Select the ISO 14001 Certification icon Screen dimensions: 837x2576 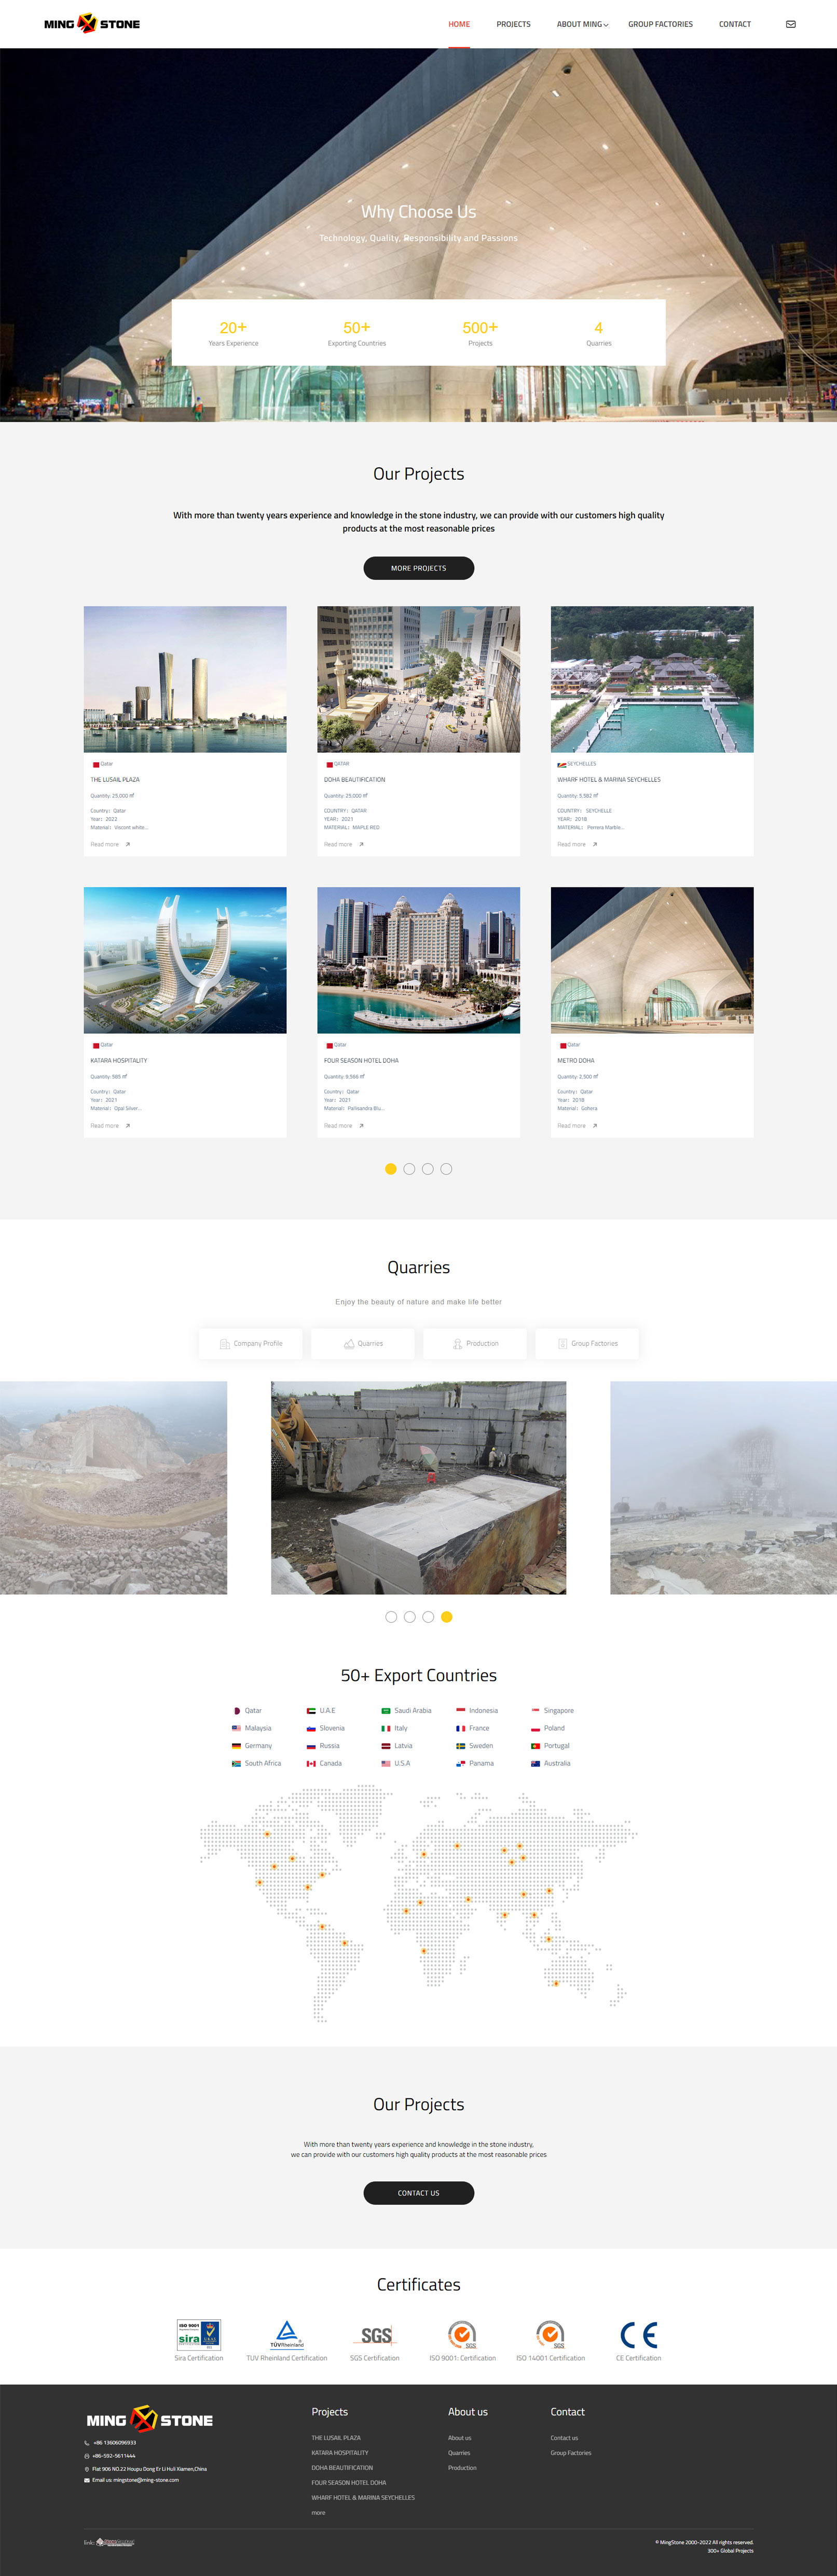click(x=550, y=2334)
